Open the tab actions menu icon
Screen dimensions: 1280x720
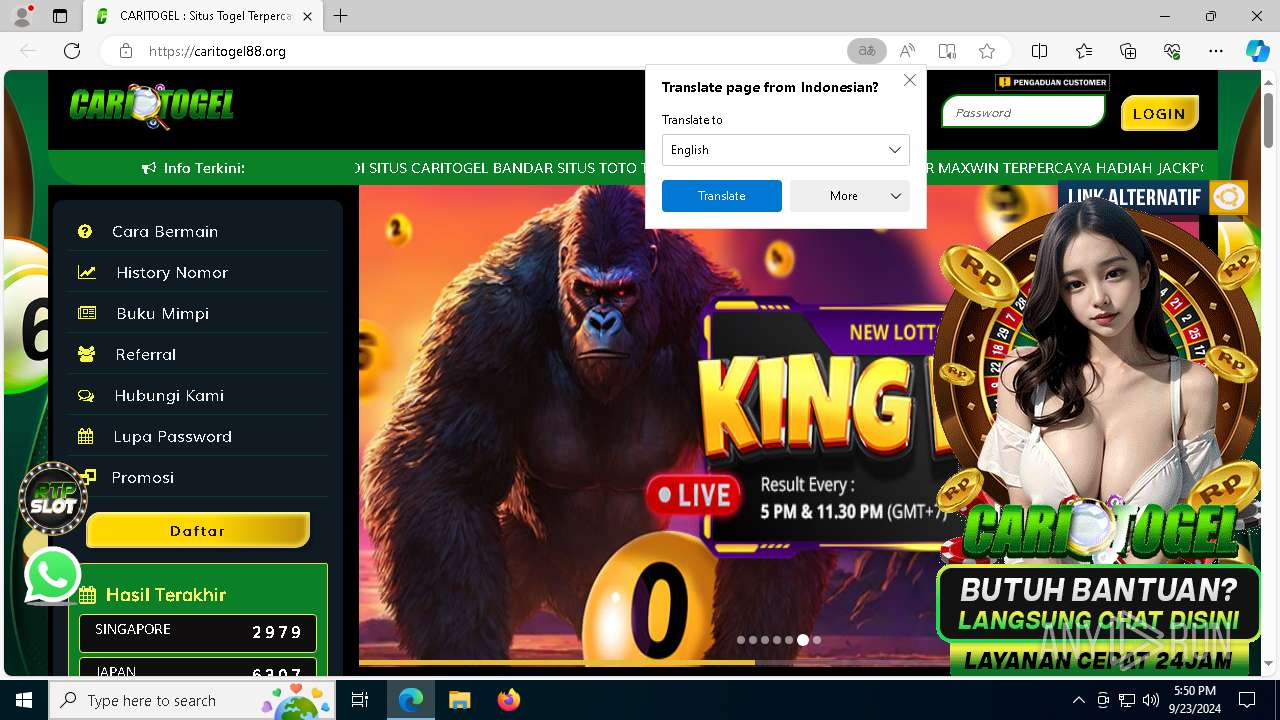pos(60,16)
